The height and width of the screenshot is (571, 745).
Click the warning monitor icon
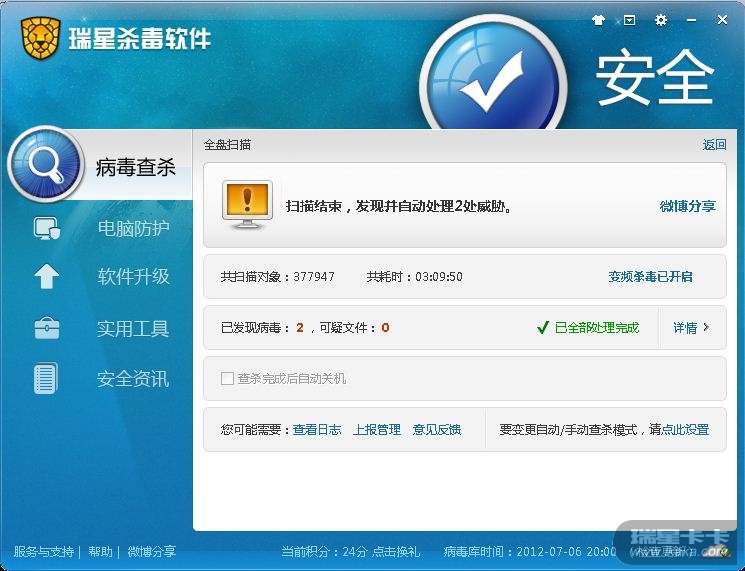pos(247,204)
